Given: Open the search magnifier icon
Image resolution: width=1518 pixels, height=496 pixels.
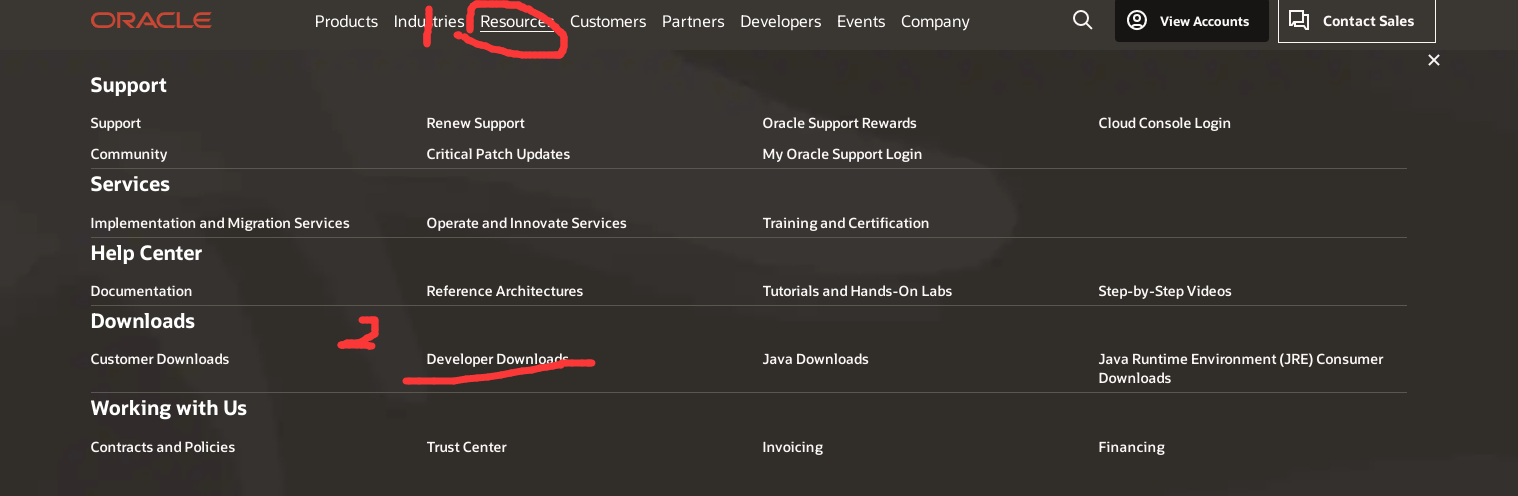Looking at the screenshot, I should 1082,20.
